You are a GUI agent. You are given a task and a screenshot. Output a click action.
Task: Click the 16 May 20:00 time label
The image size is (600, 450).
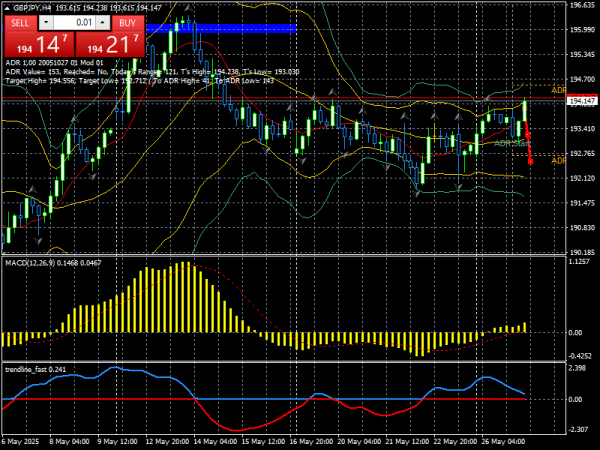pos(311,441)
